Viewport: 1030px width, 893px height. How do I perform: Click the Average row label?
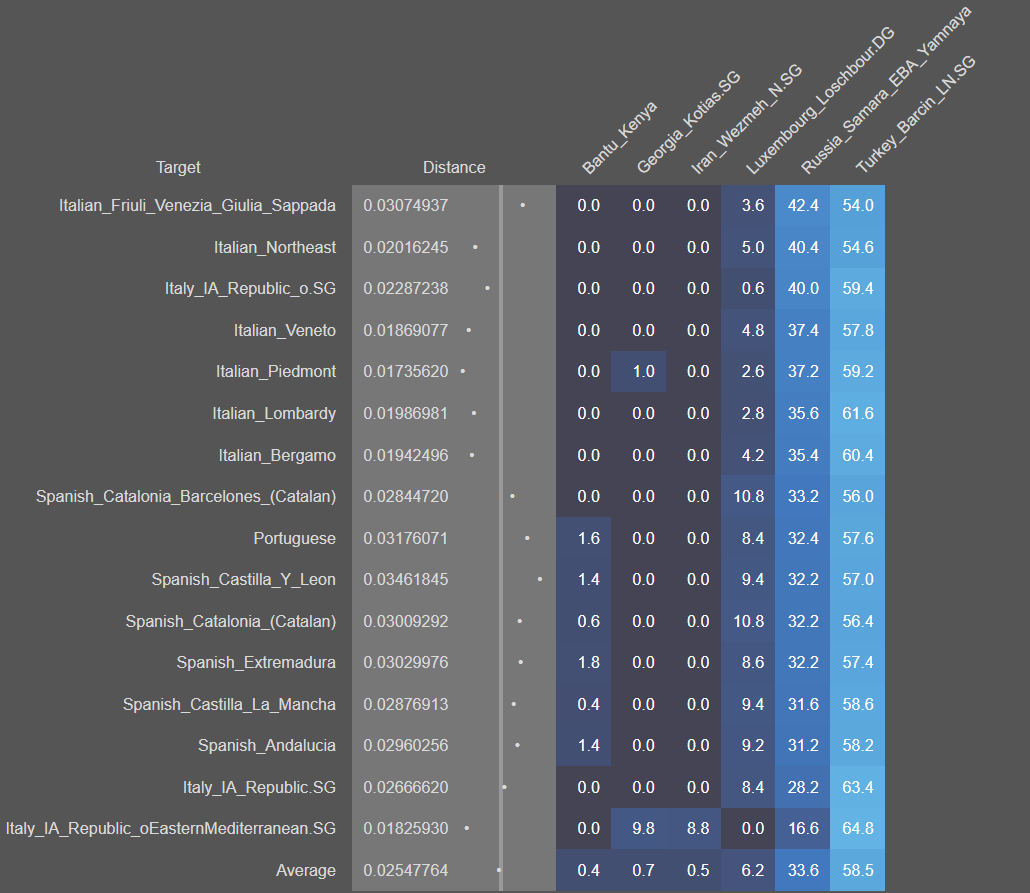(305, 871)
